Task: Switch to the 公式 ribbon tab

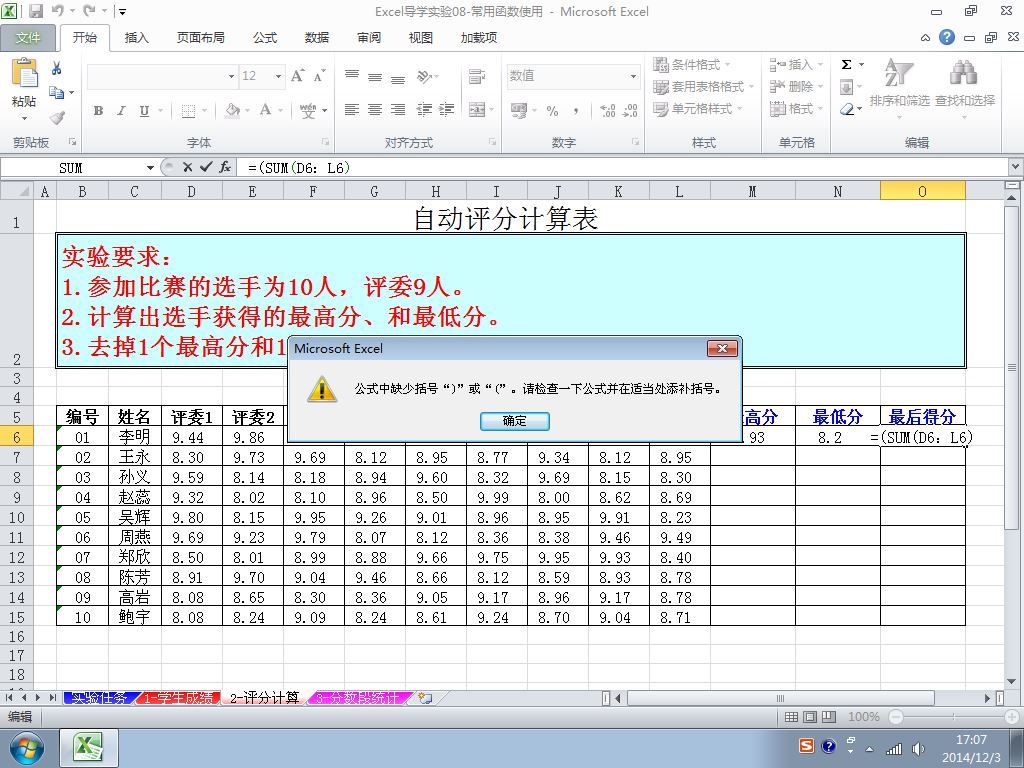Action: click(x=265, y=38)
